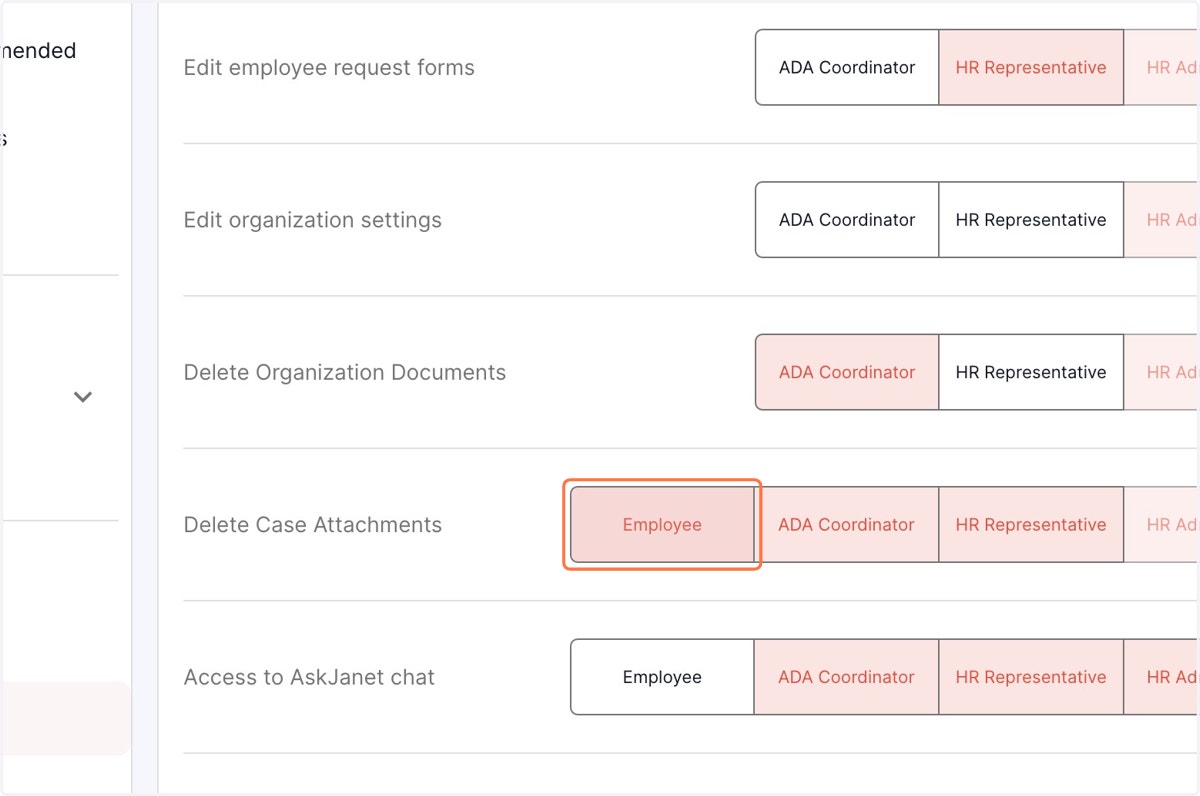Screen dimensions: 1200x796
Task: Toggle the cut-off HR Admin option in the Delete Organization Documents row
Action: (1162, 372)
